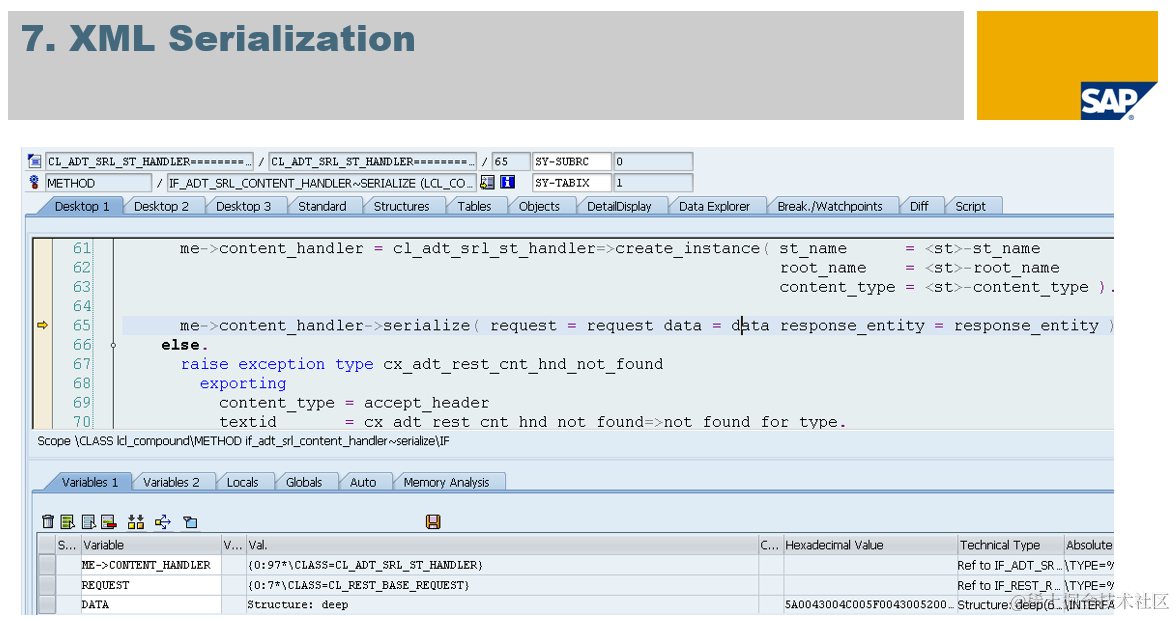Click the CL_REST_BASE_REQUEST class value cell
Viewport: 1176px width, 618px height.
pyautogui.click(x=502, y=585)
